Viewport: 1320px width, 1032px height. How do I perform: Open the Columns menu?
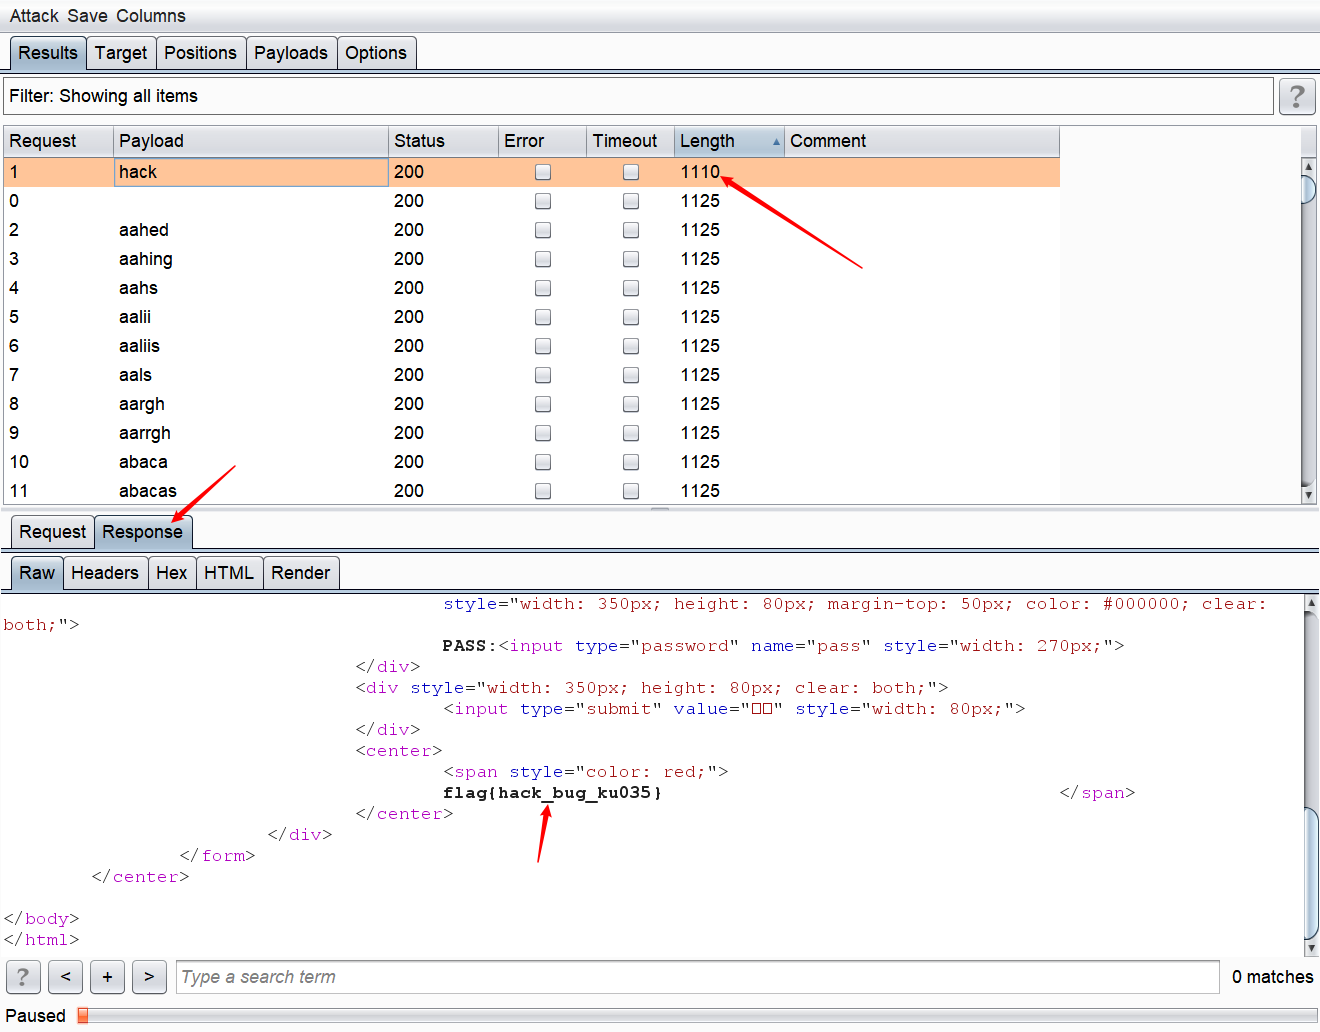[x=150, y=16]
